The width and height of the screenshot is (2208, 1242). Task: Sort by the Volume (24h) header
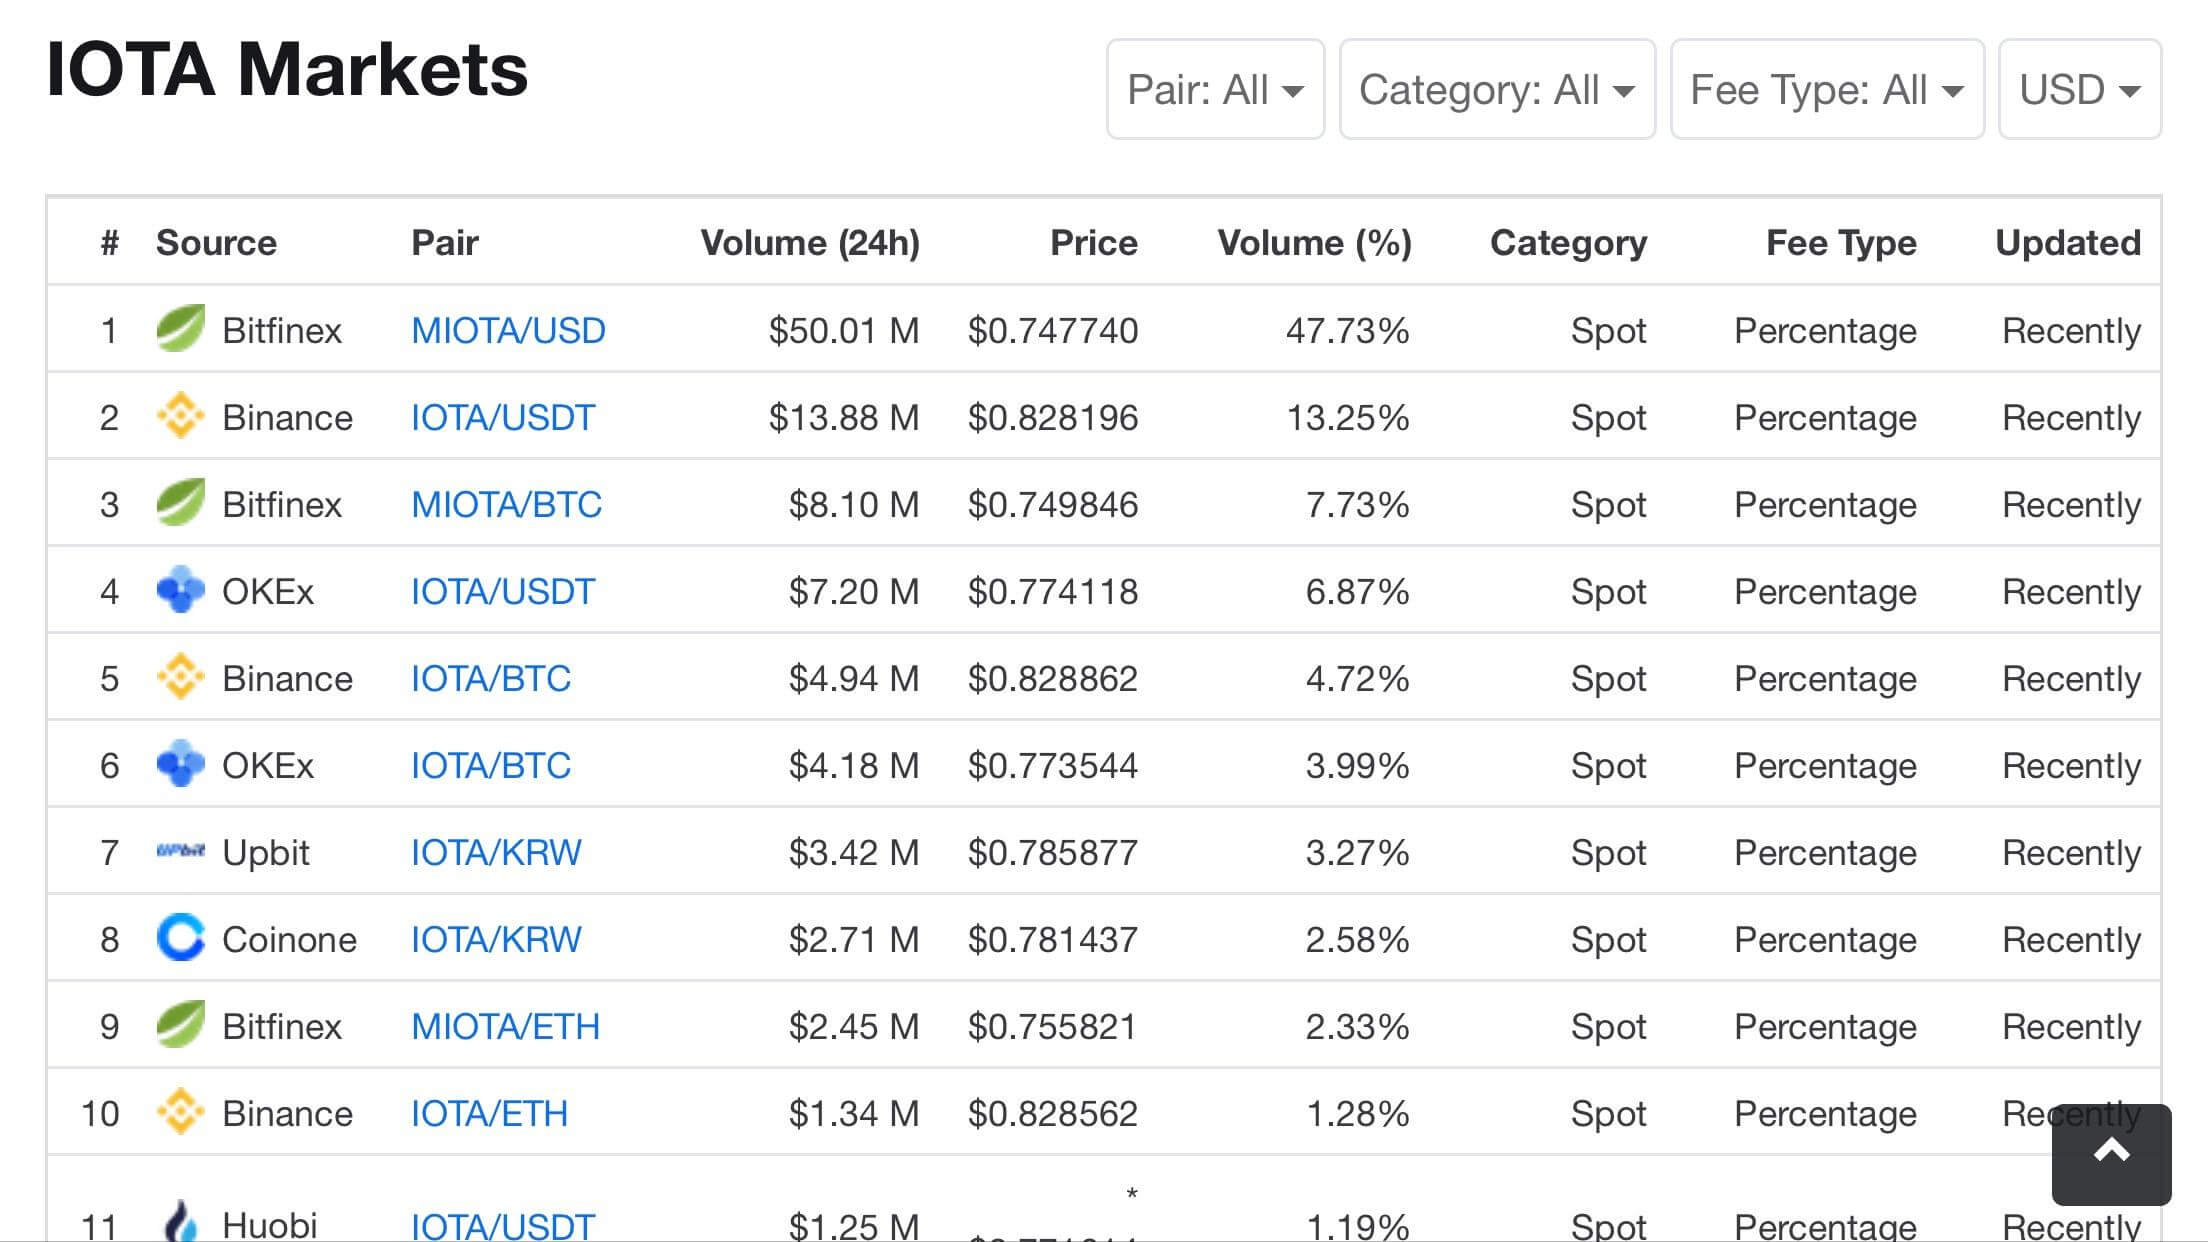point(810,243)
